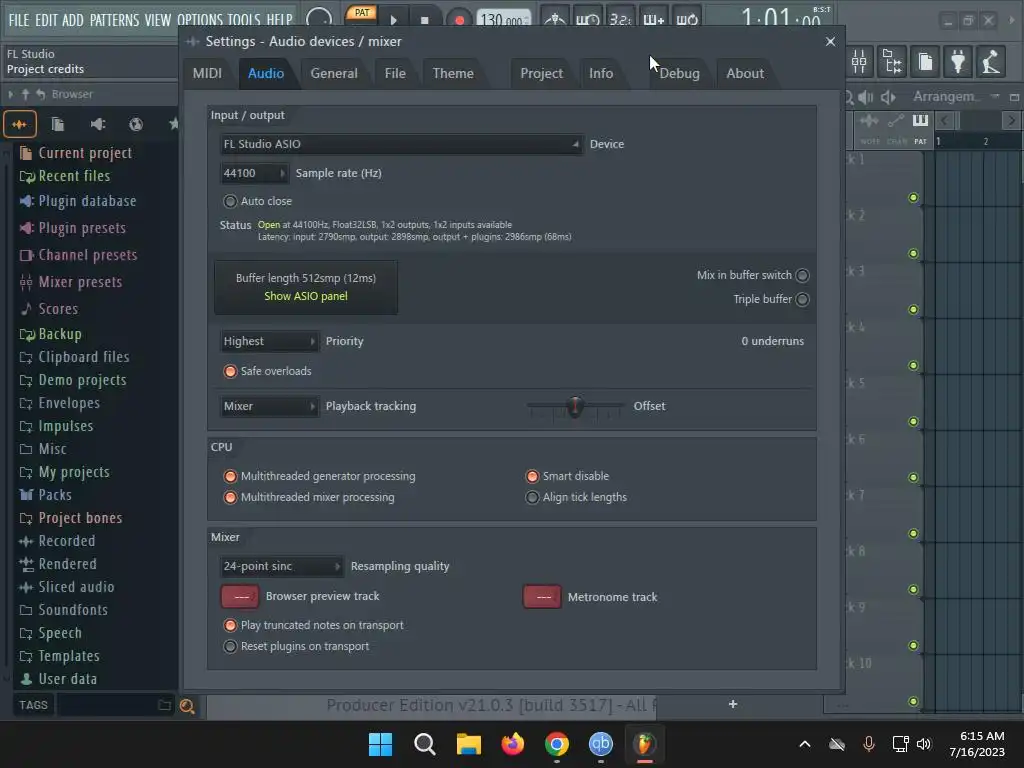Open the Debug settings tab
This screenshot has width=1024, height=768.
click(x=679, y=73)
